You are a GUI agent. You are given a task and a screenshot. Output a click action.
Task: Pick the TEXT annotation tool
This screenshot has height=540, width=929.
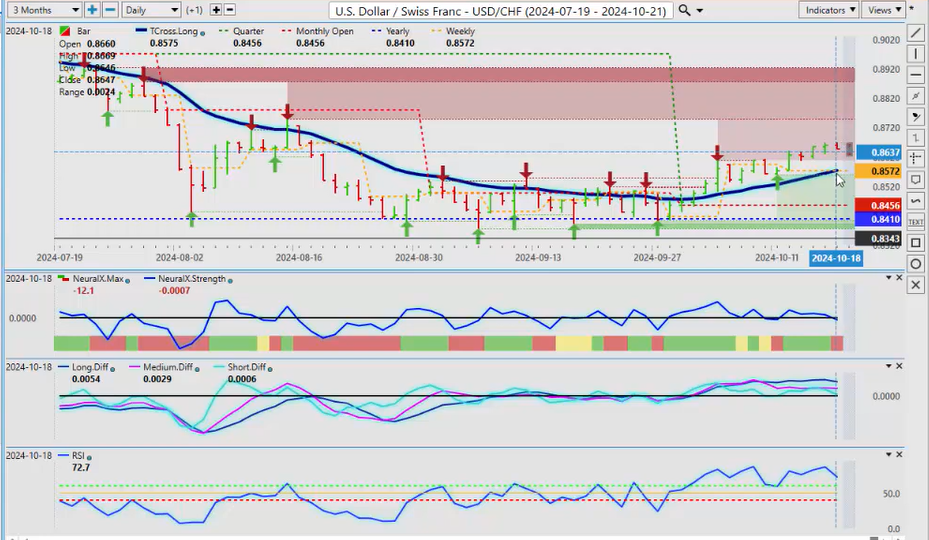point(916,222)
